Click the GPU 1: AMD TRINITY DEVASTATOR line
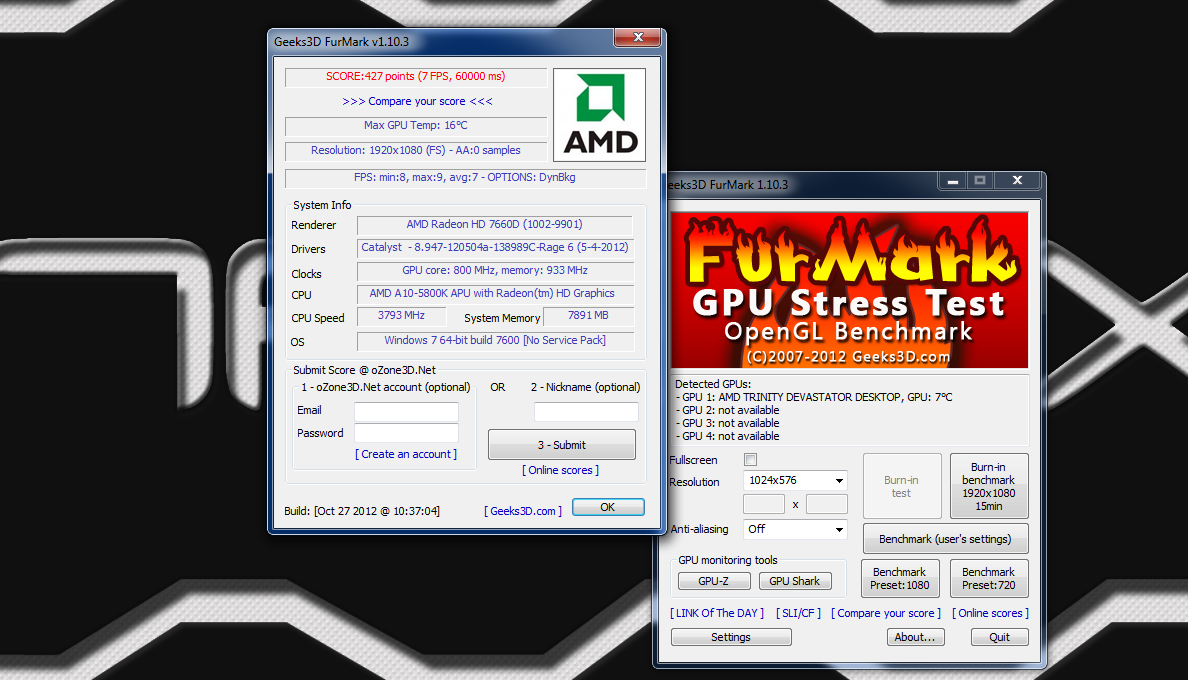Viewport: 1188px width, 680px height. pyautogui.click(x=814, y=398)
